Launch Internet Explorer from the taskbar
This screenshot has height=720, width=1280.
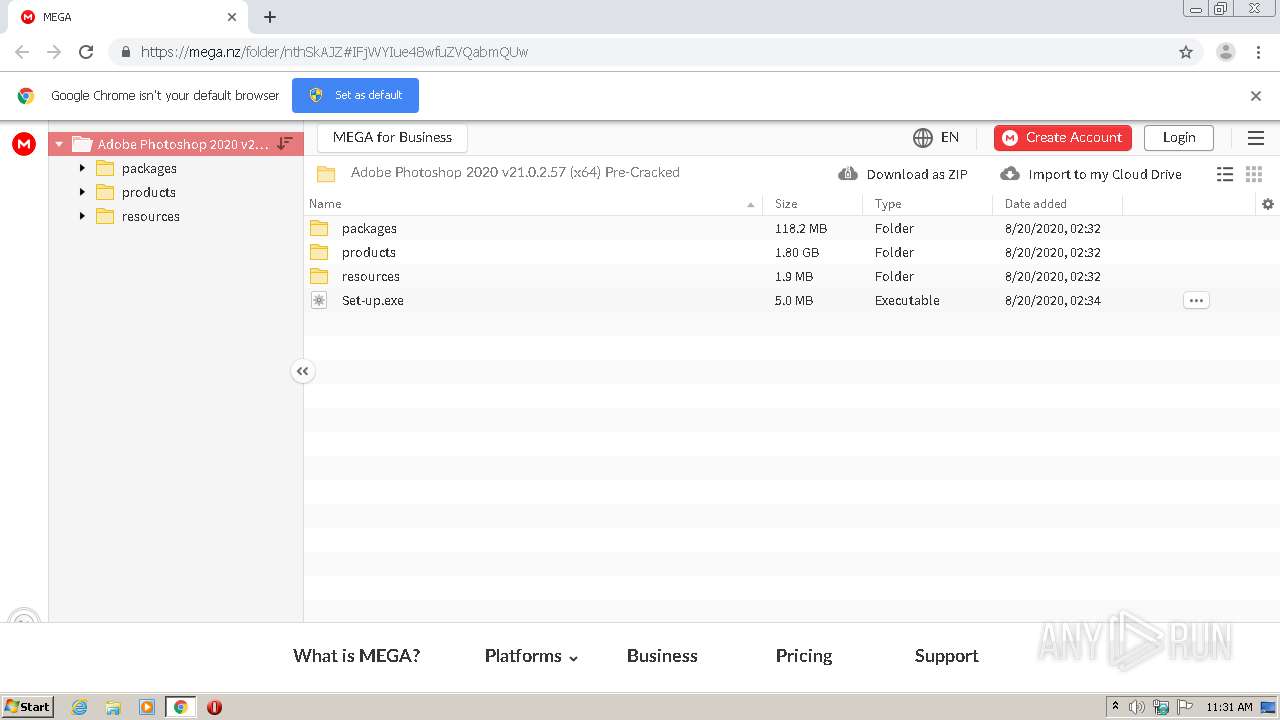click(79, 707)
